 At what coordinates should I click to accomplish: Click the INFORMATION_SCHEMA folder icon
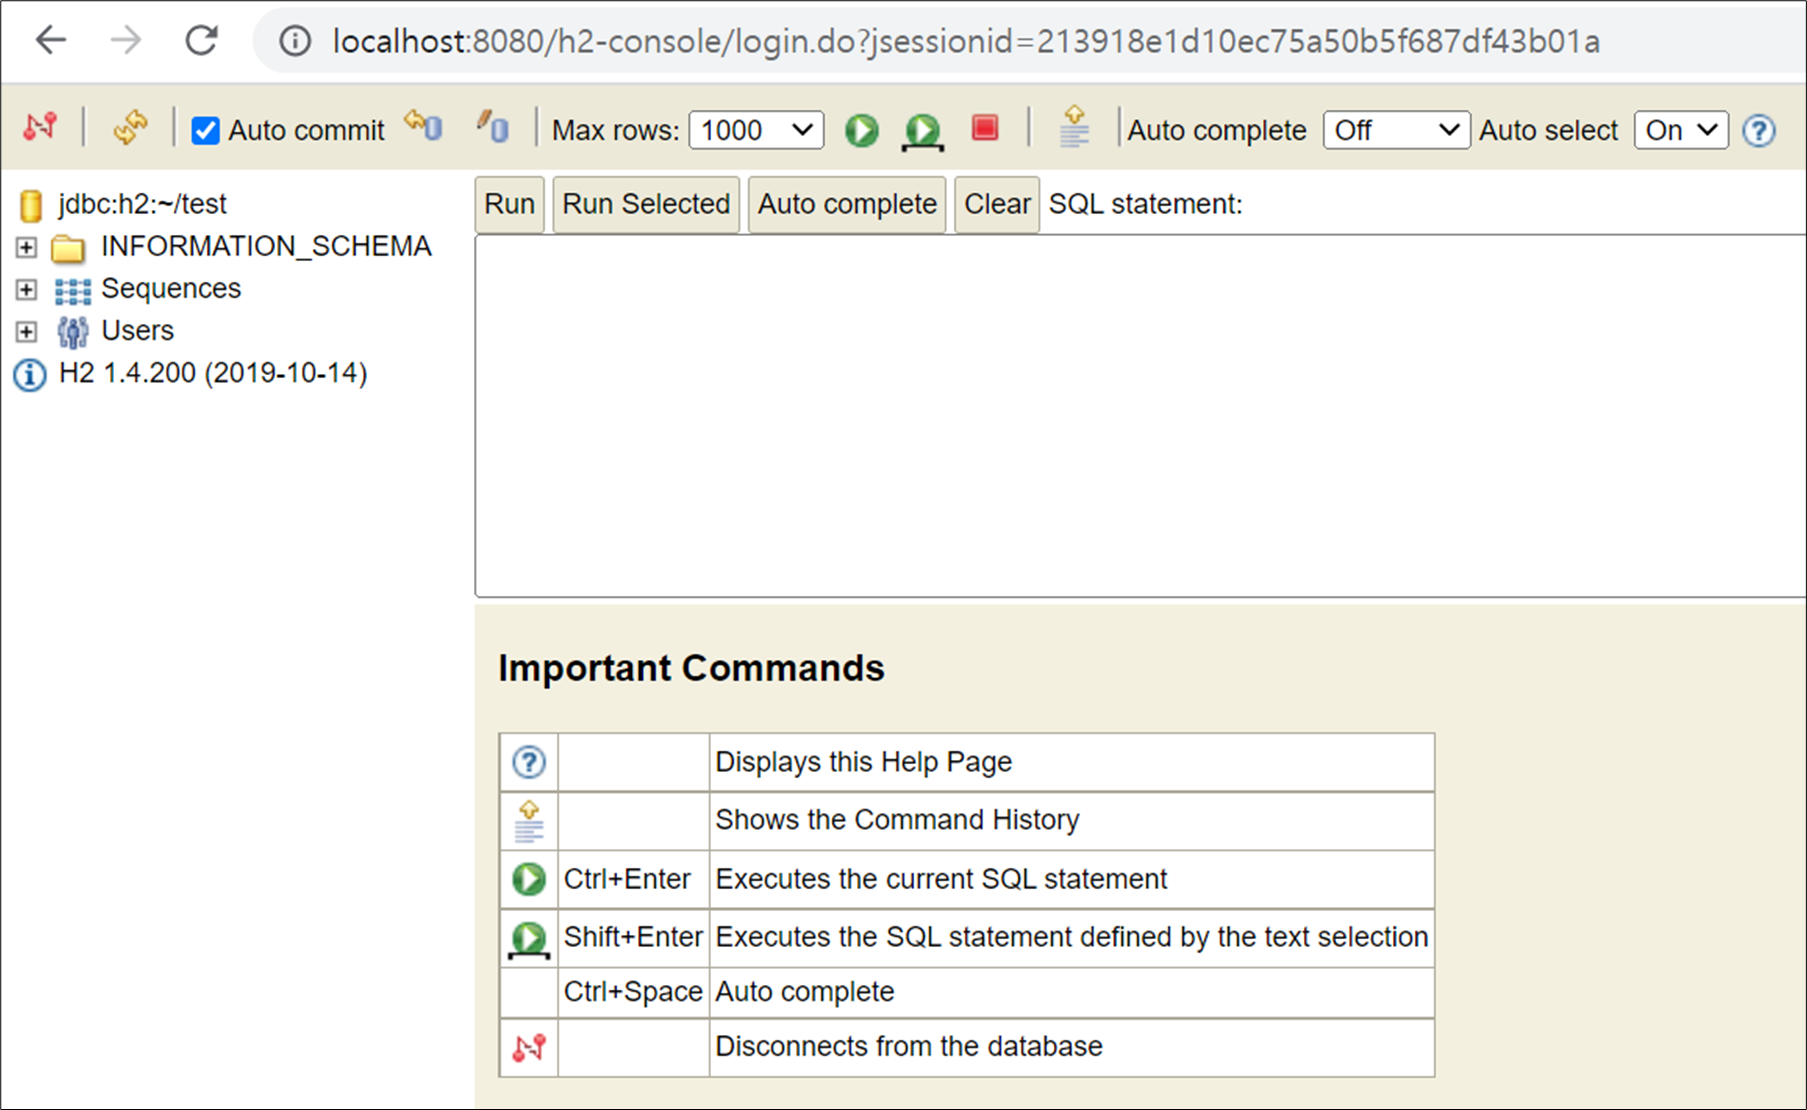pyautogui.click(x=68, y=247)
